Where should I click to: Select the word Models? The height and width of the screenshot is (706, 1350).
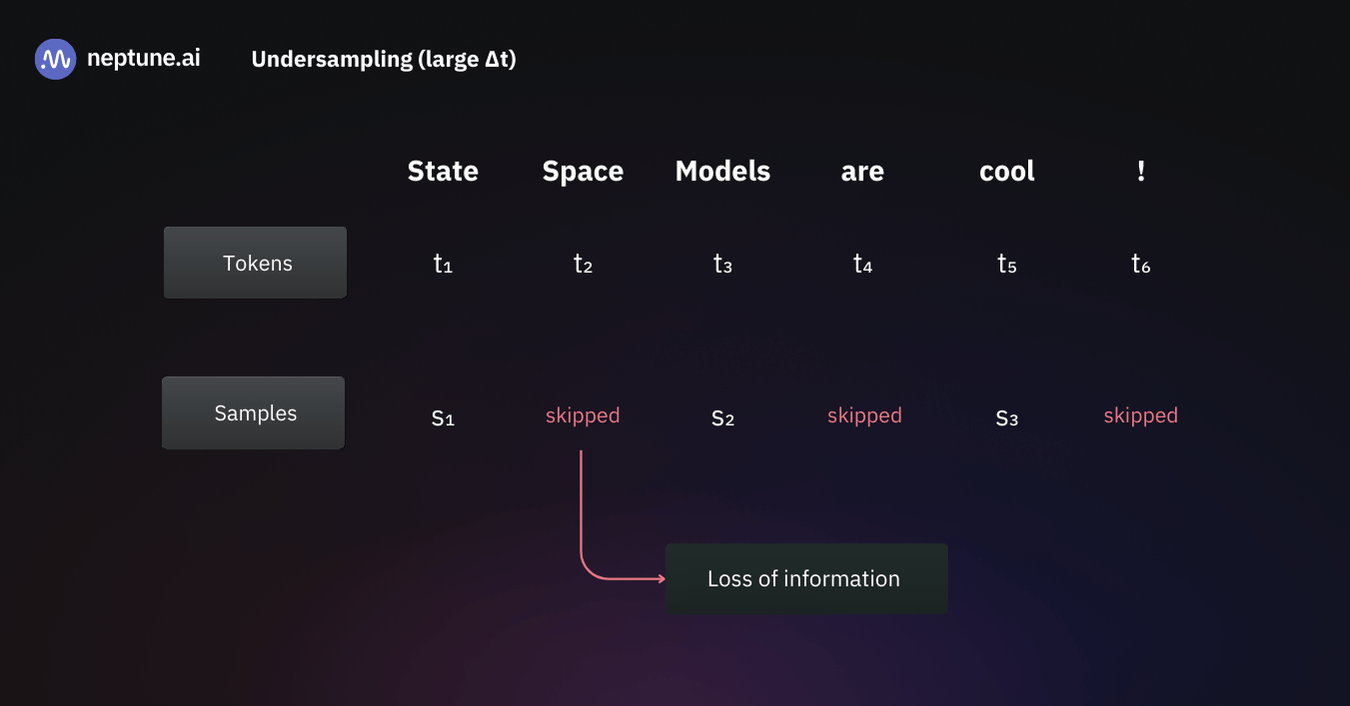pyautogui.click(x=723, y=171)
